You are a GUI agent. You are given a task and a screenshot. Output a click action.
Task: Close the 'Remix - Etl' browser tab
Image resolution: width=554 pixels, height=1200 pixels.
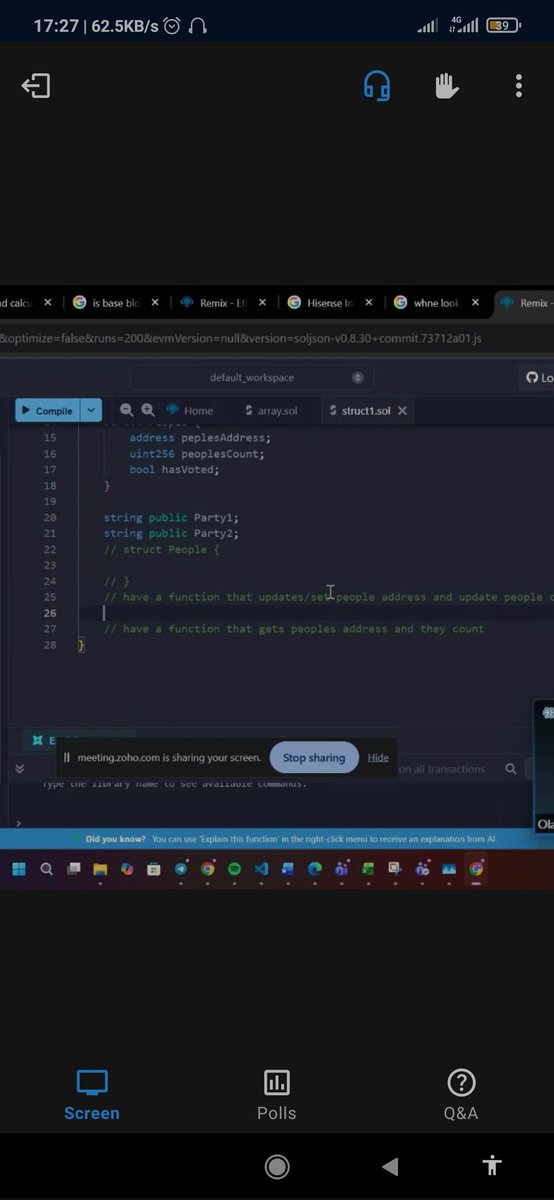[x=263, y=303]
